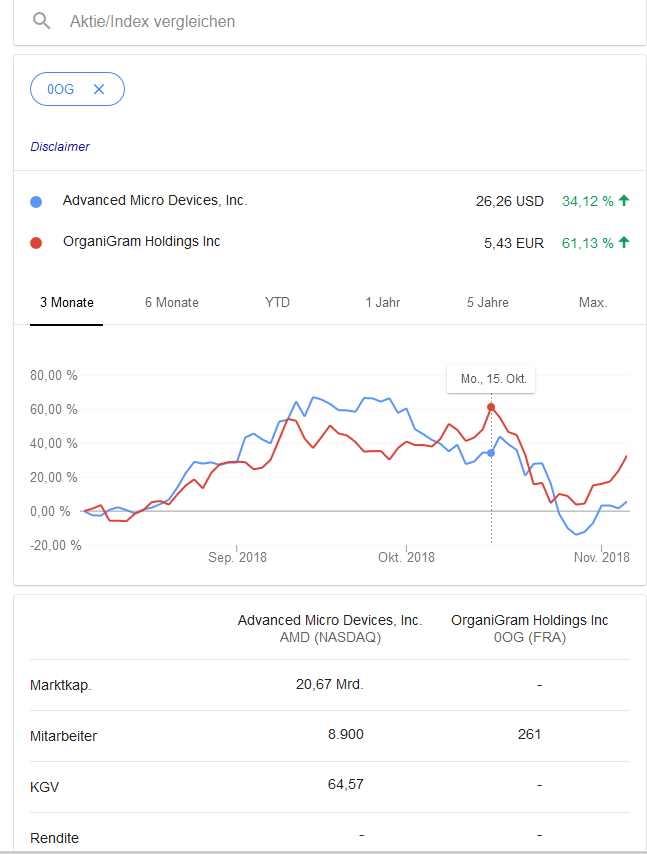Open the Disclaimer link
The height and width of the screenshot is (854, 647).
click(x=60, y=147)
